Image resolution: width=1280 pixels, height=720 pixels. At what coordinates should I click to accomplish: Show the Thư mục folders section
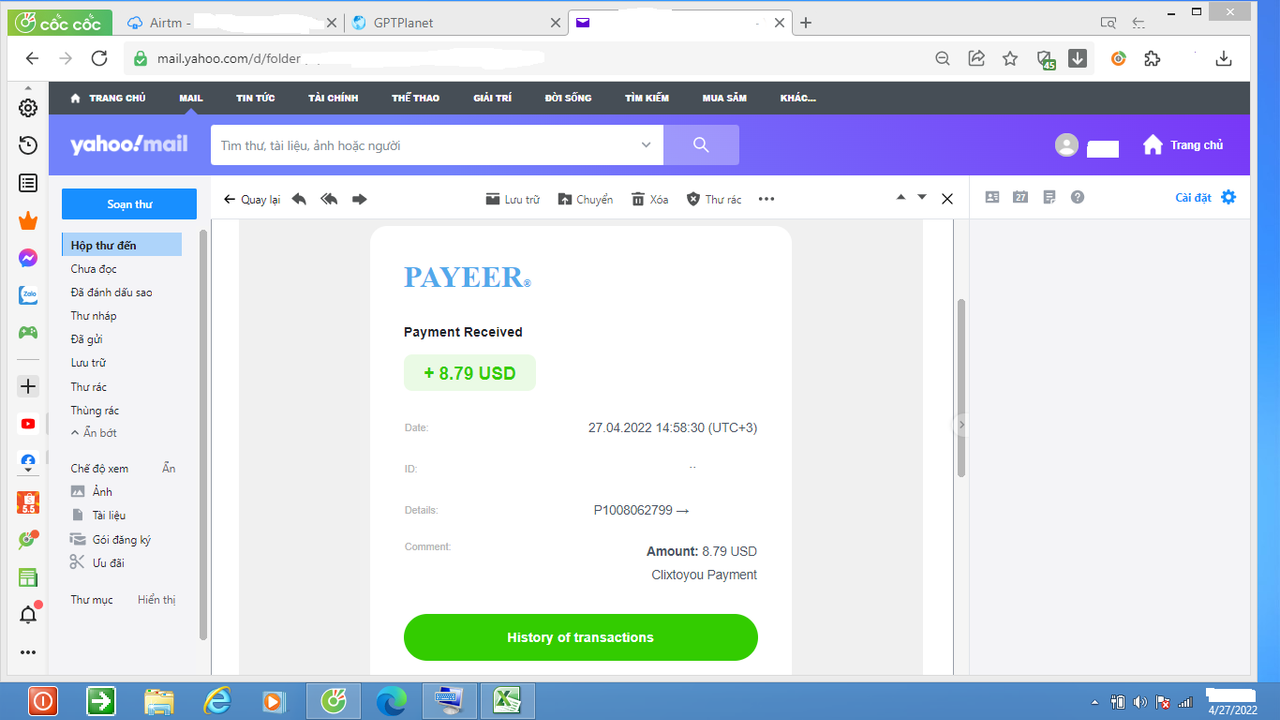(156, 600)
